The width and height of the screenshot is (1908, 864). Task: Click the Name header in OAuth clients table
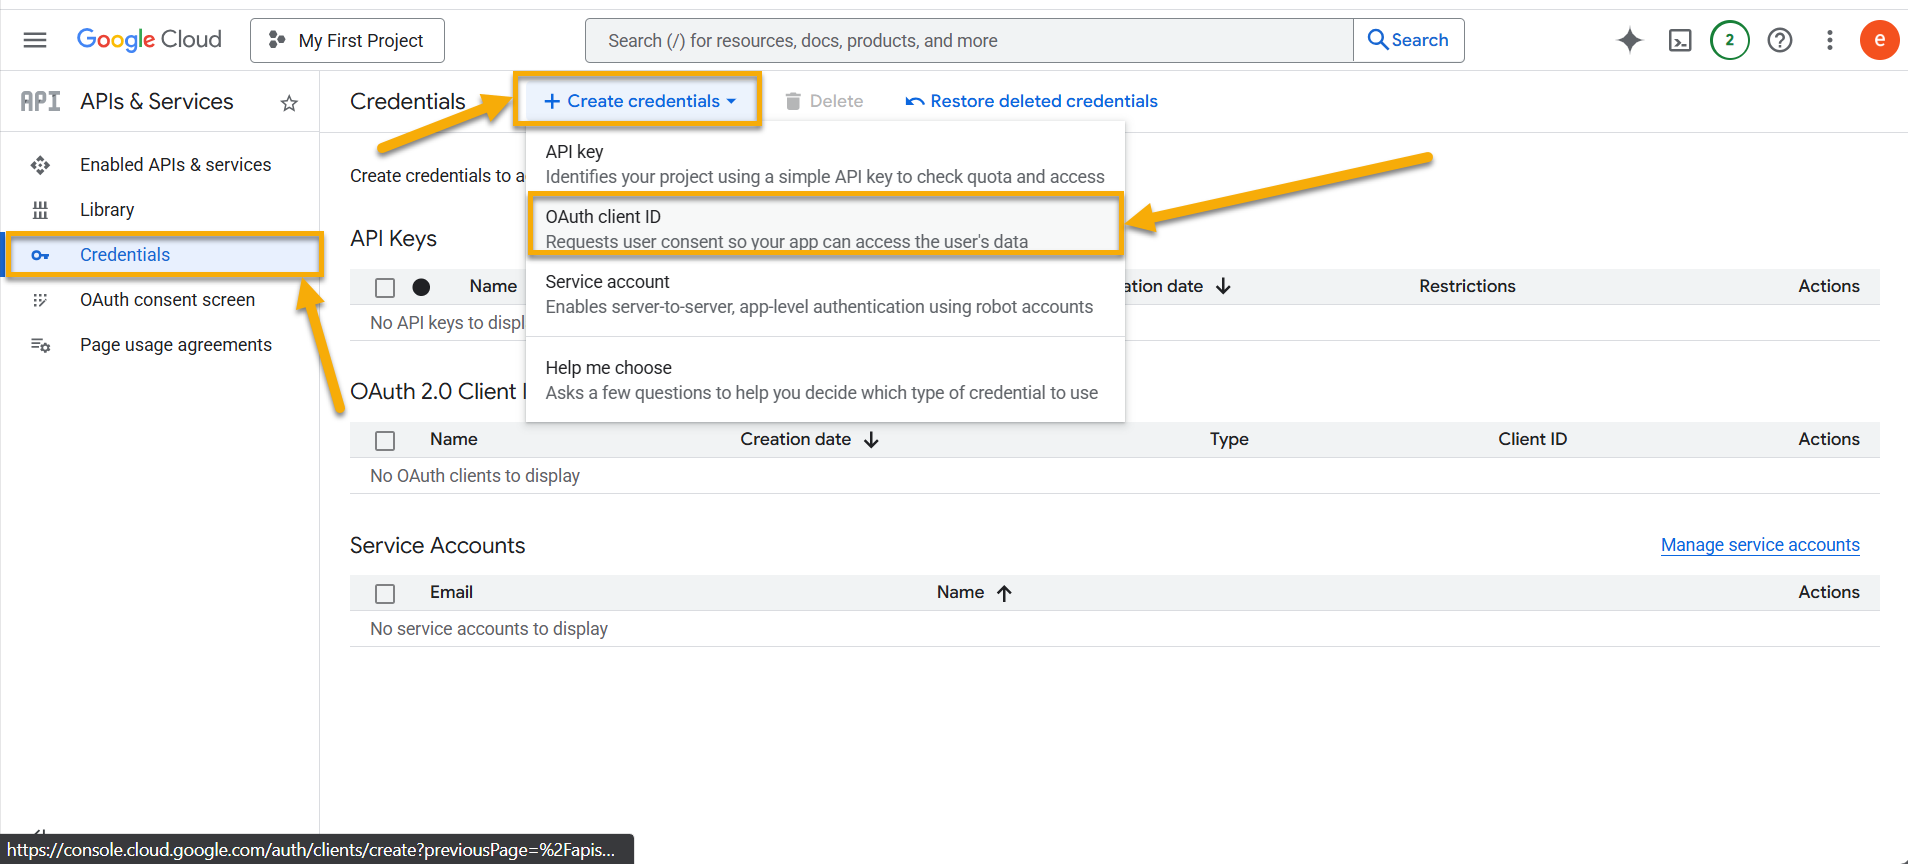pos(454,439)
